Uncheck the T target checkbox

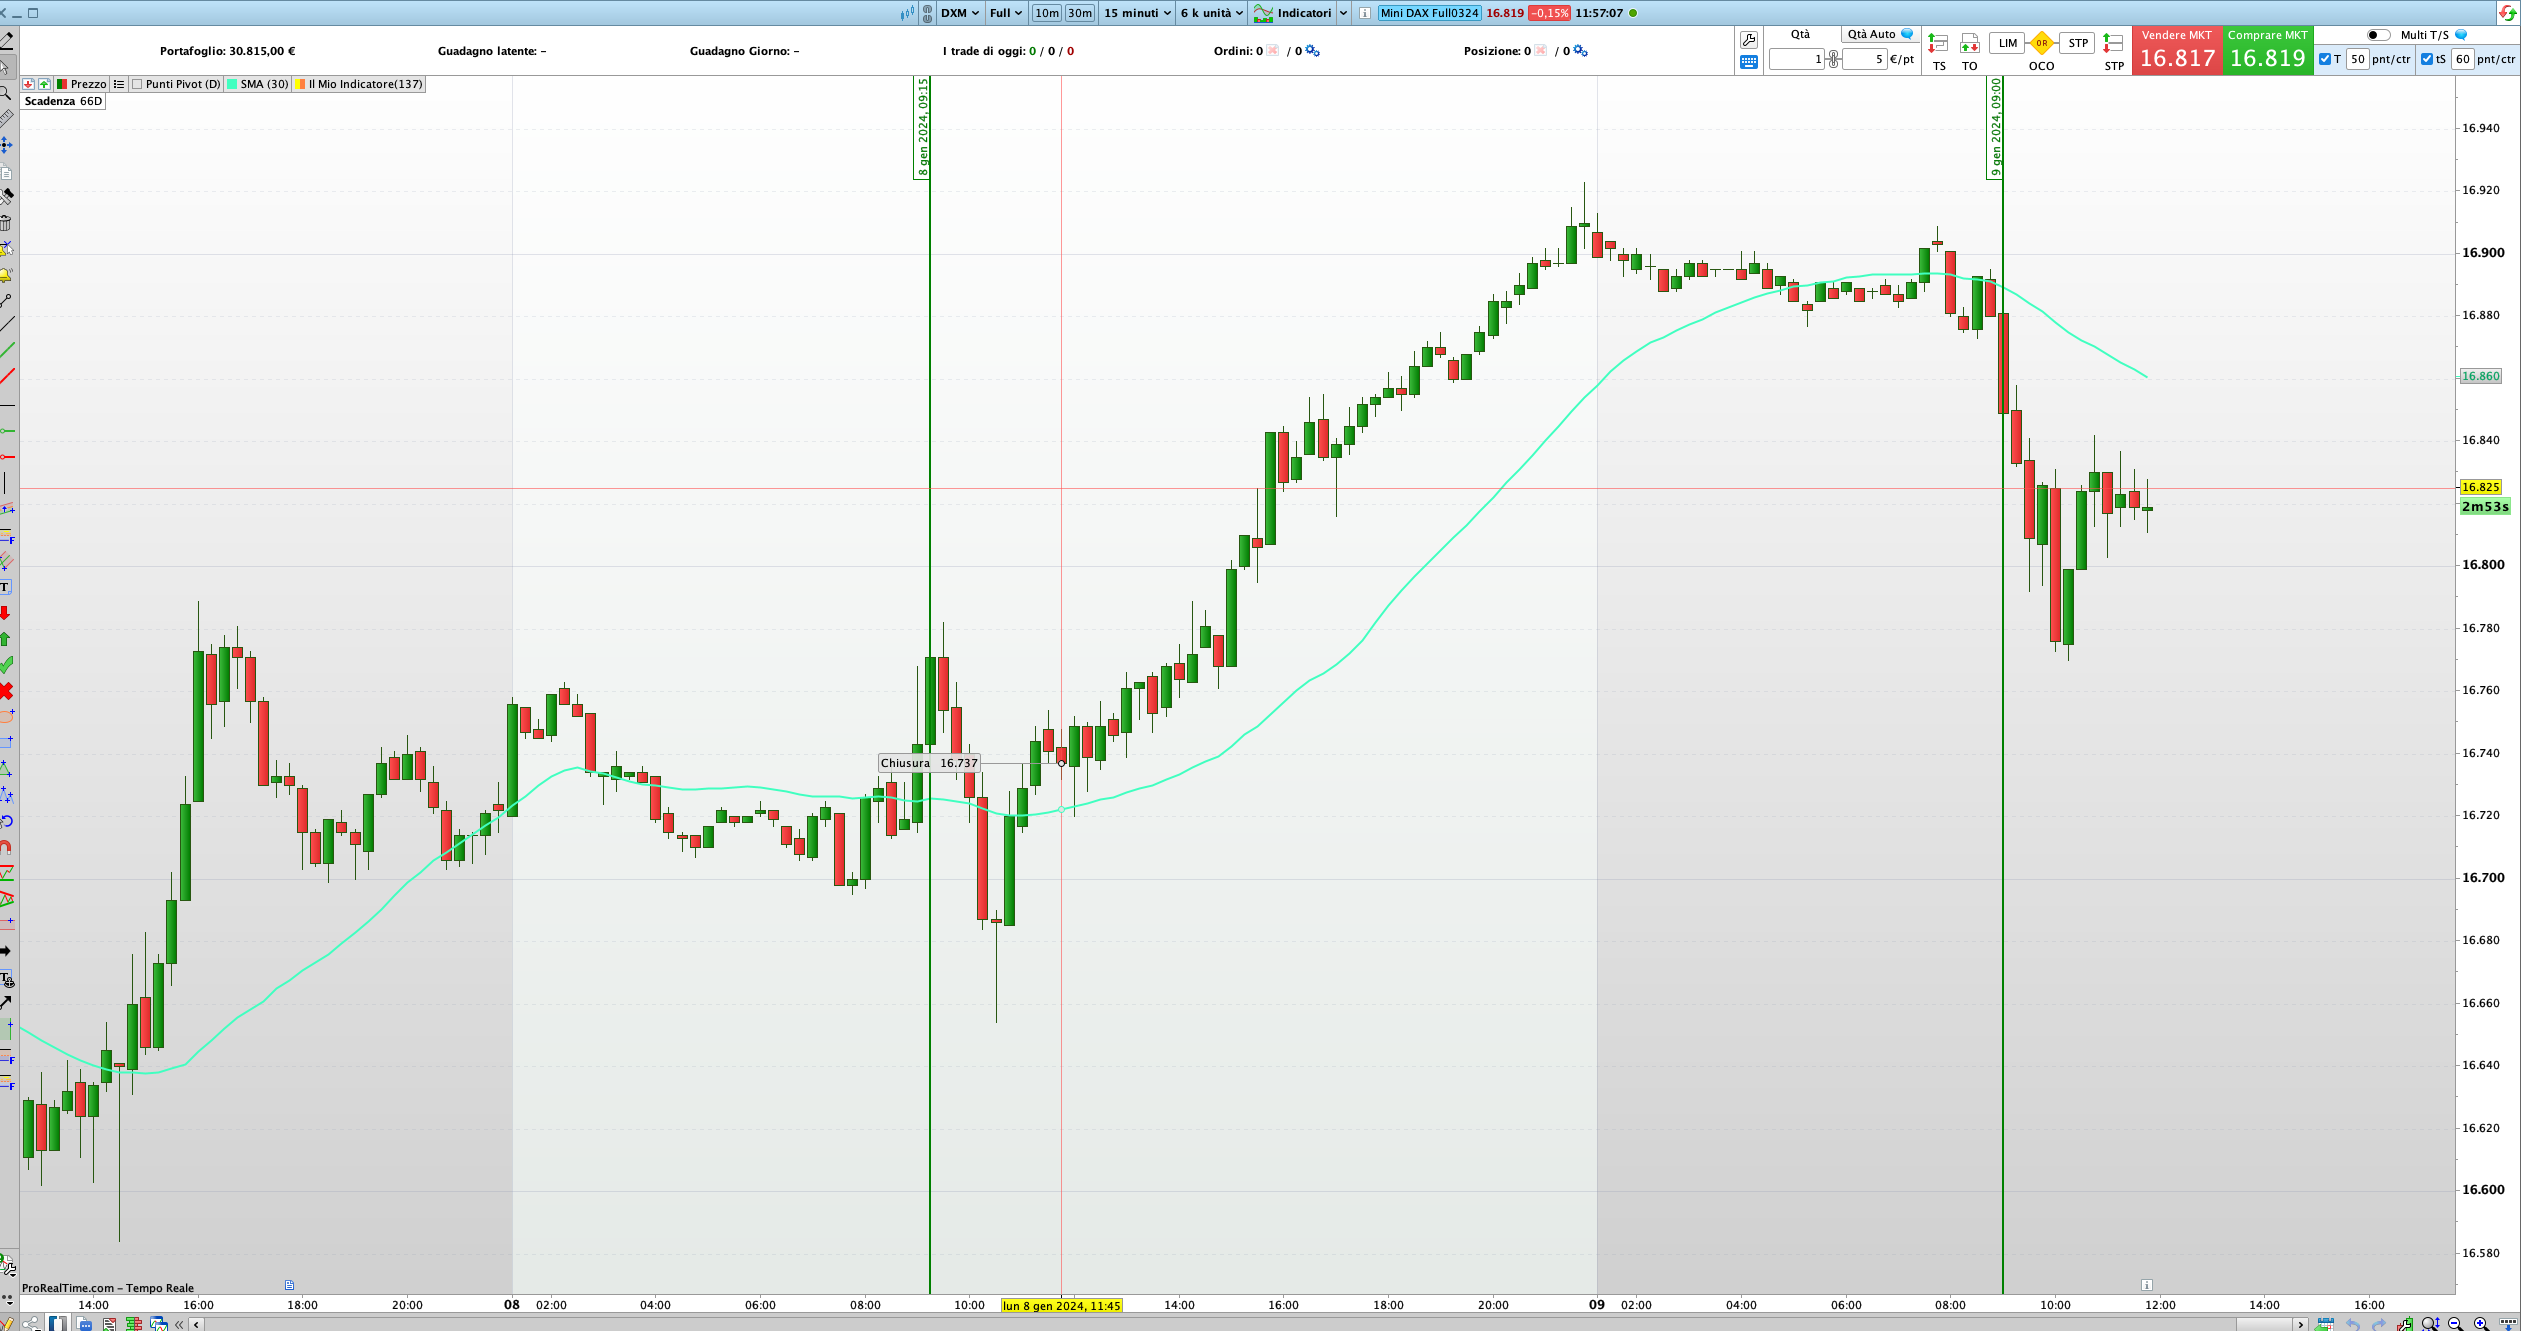coord(2324,59)
